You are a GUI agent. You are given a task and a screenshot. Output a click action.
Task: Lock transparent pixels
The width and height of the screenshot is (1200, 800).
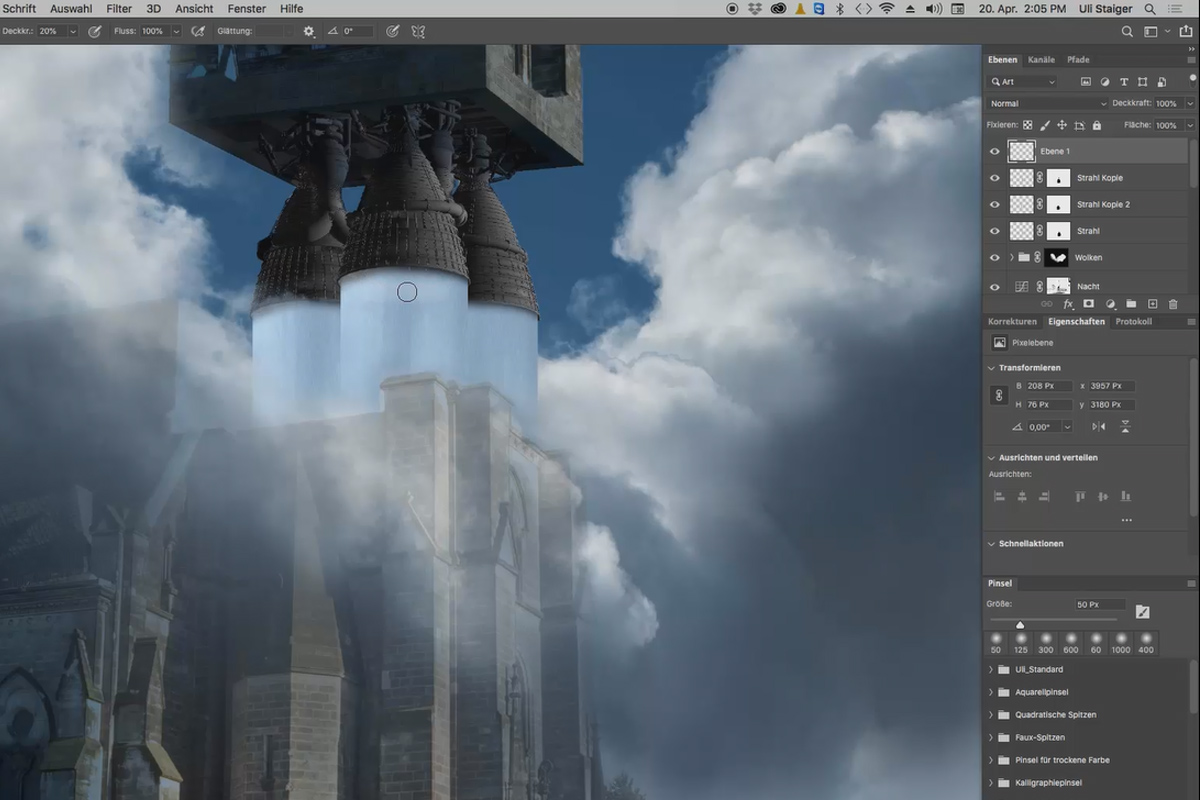point(1027,125)
